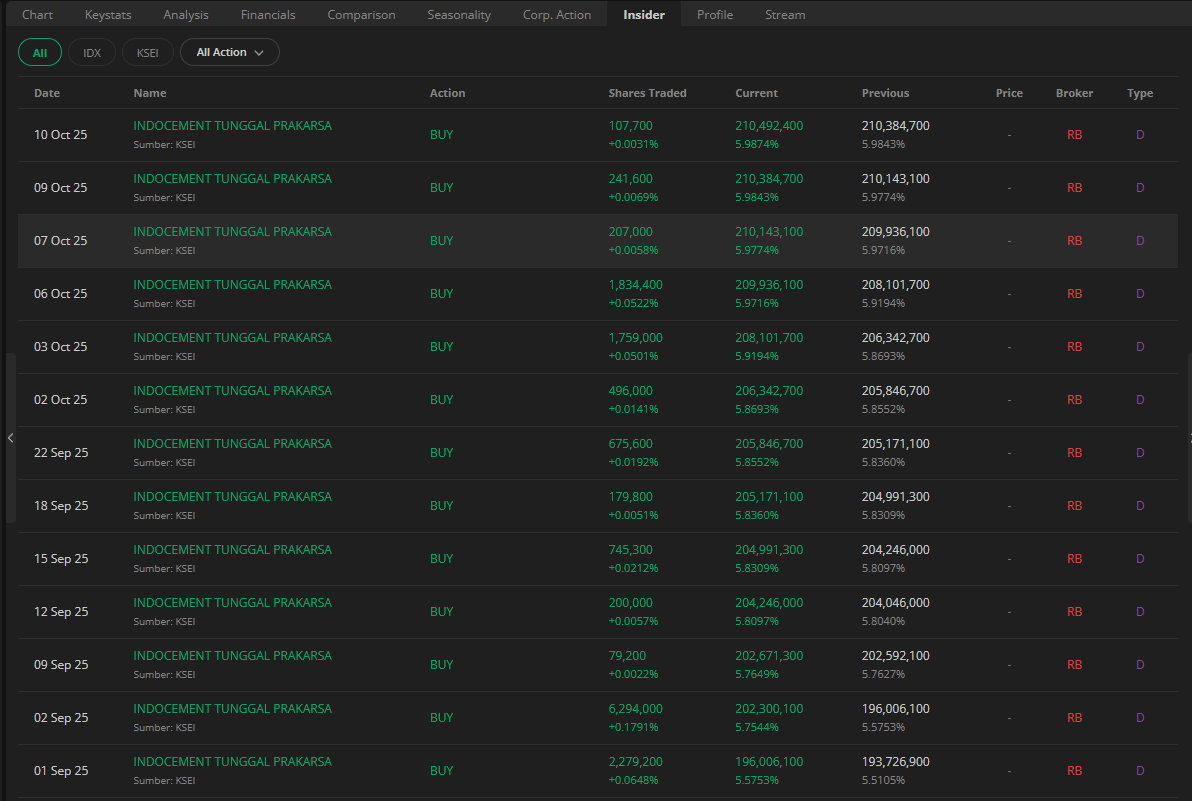Open the All Action dropdown

pyautogui.click(x=229, y=52)
